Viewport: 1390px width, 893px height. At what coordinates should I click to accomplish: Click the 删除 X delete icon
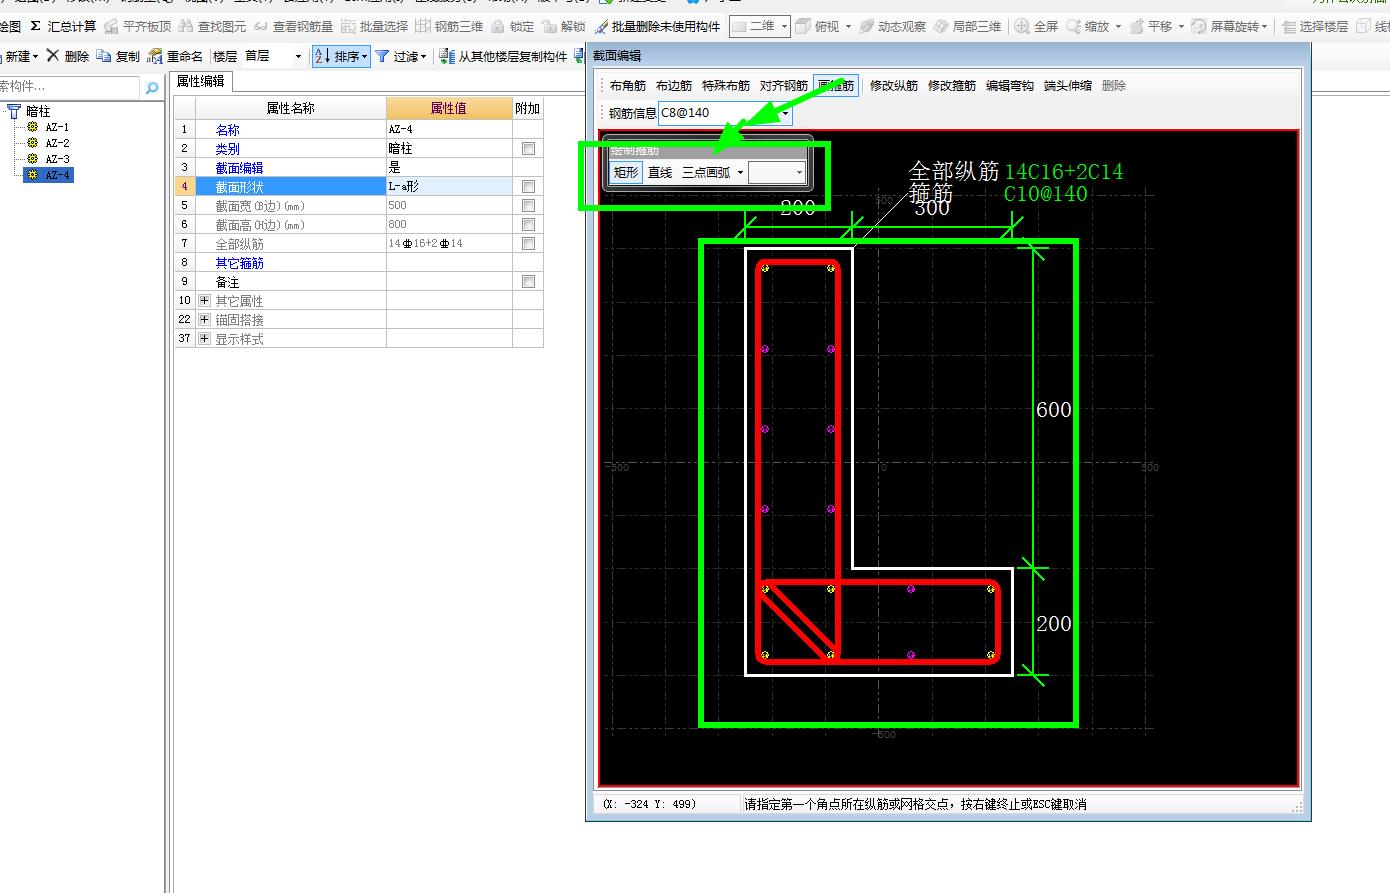pyautogui.click(x=53, y=56)
